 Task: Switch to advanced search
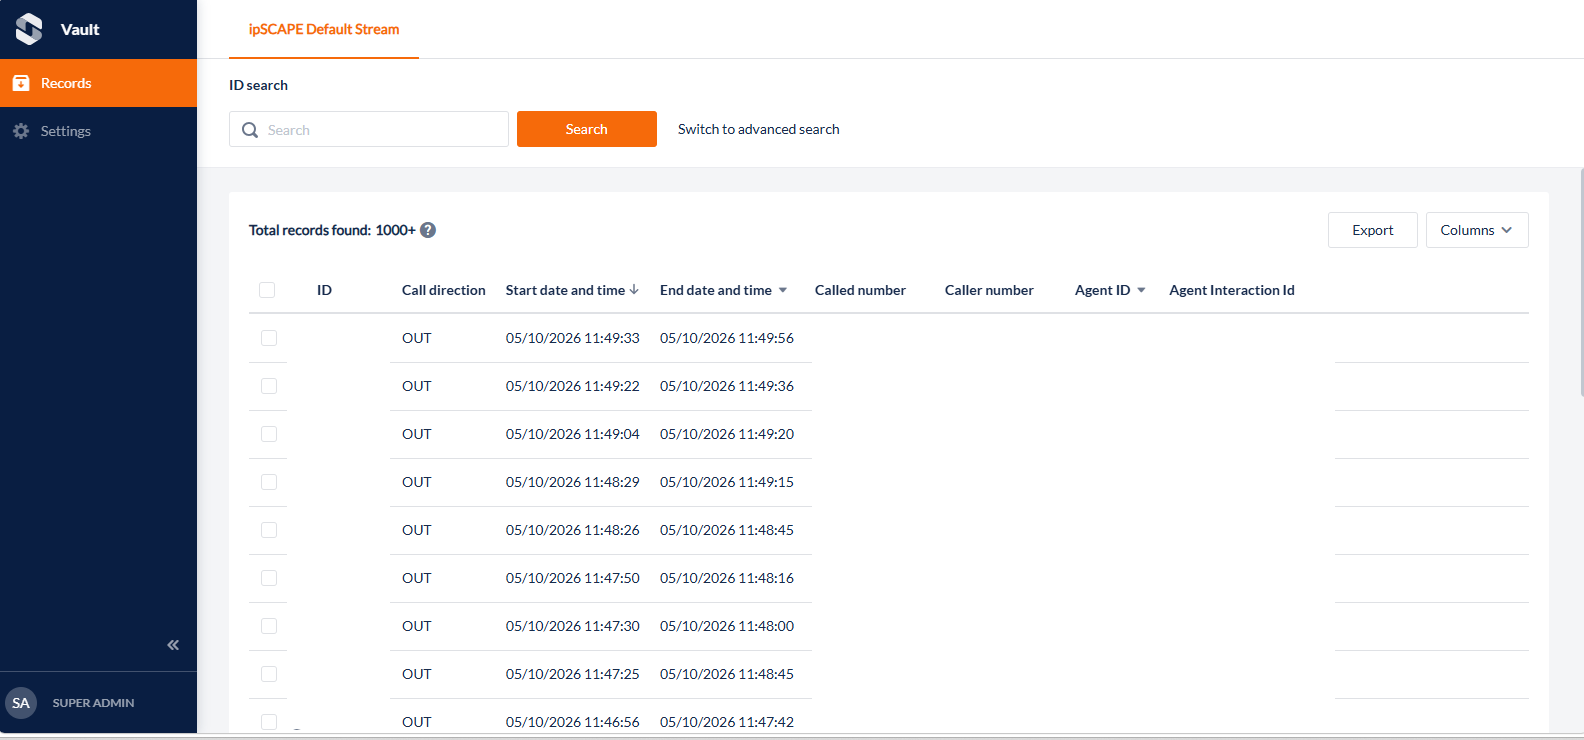(x=758, y=129)
